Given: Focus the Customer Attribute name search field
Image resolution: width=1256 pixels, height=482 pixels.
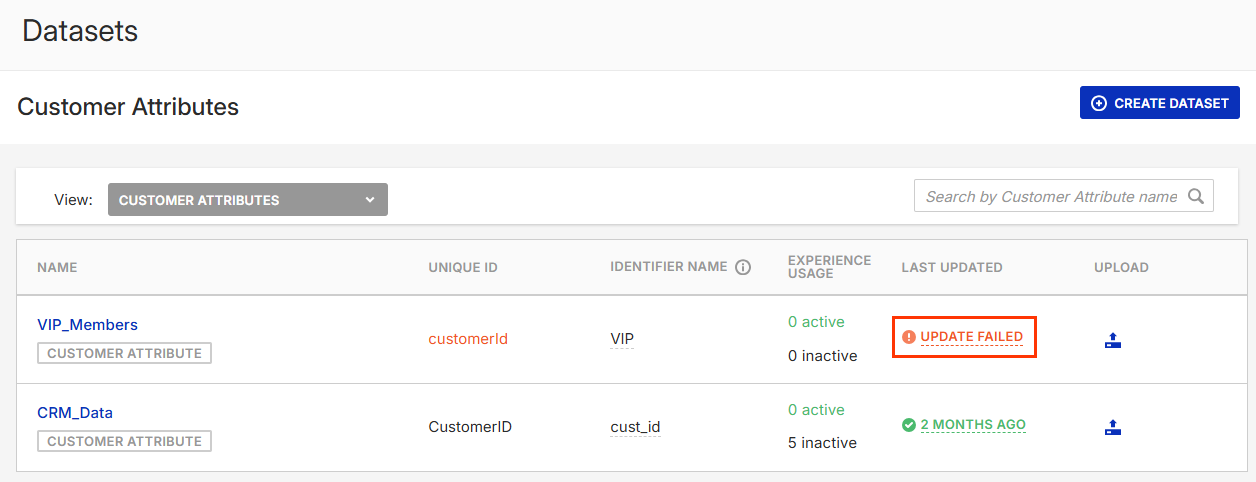Looking at the screenshot, I should 1050,197.
